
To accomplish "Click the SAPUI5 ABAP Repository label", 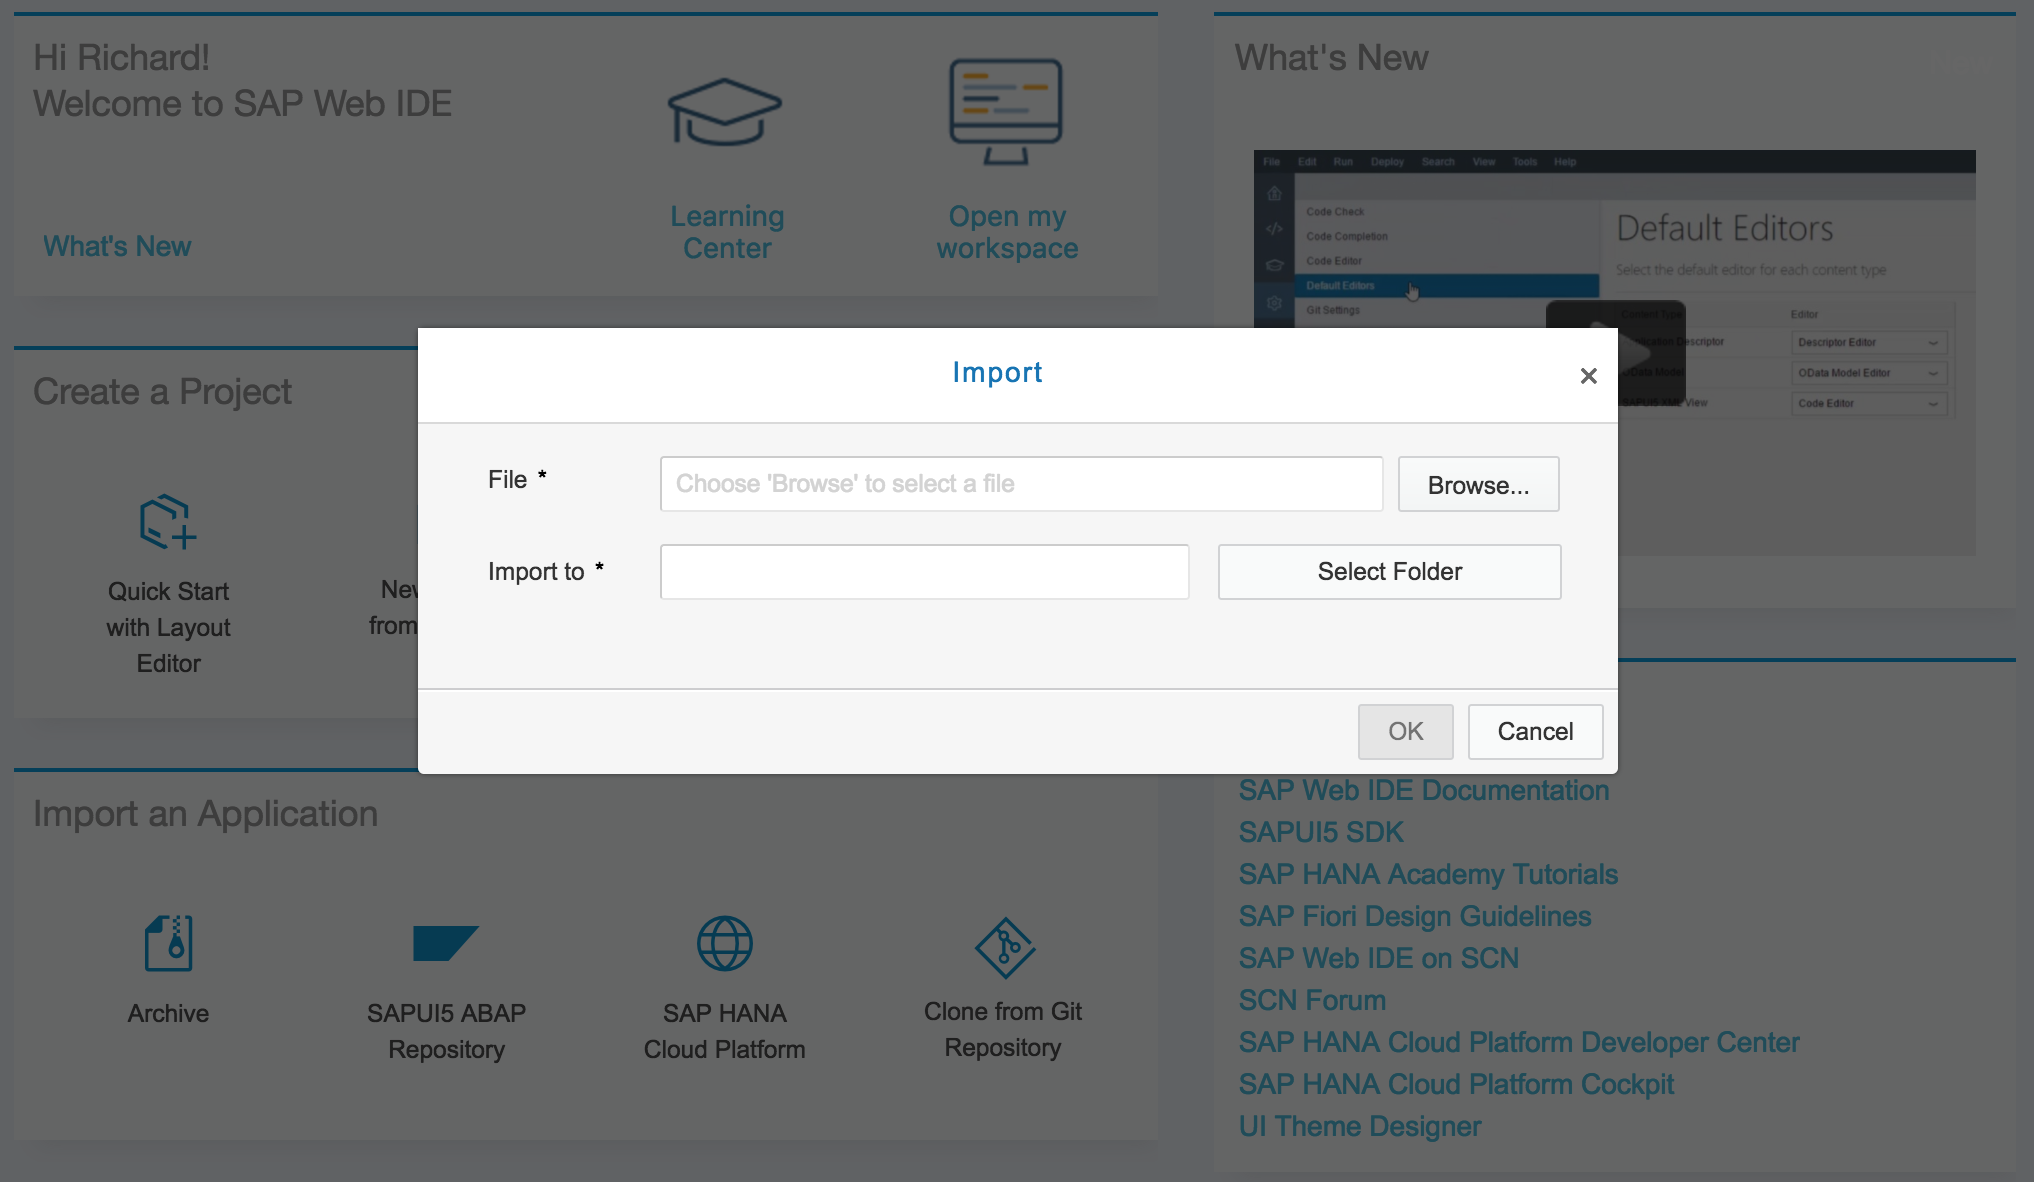I will pyautogui.click(x=446, y=1031).
